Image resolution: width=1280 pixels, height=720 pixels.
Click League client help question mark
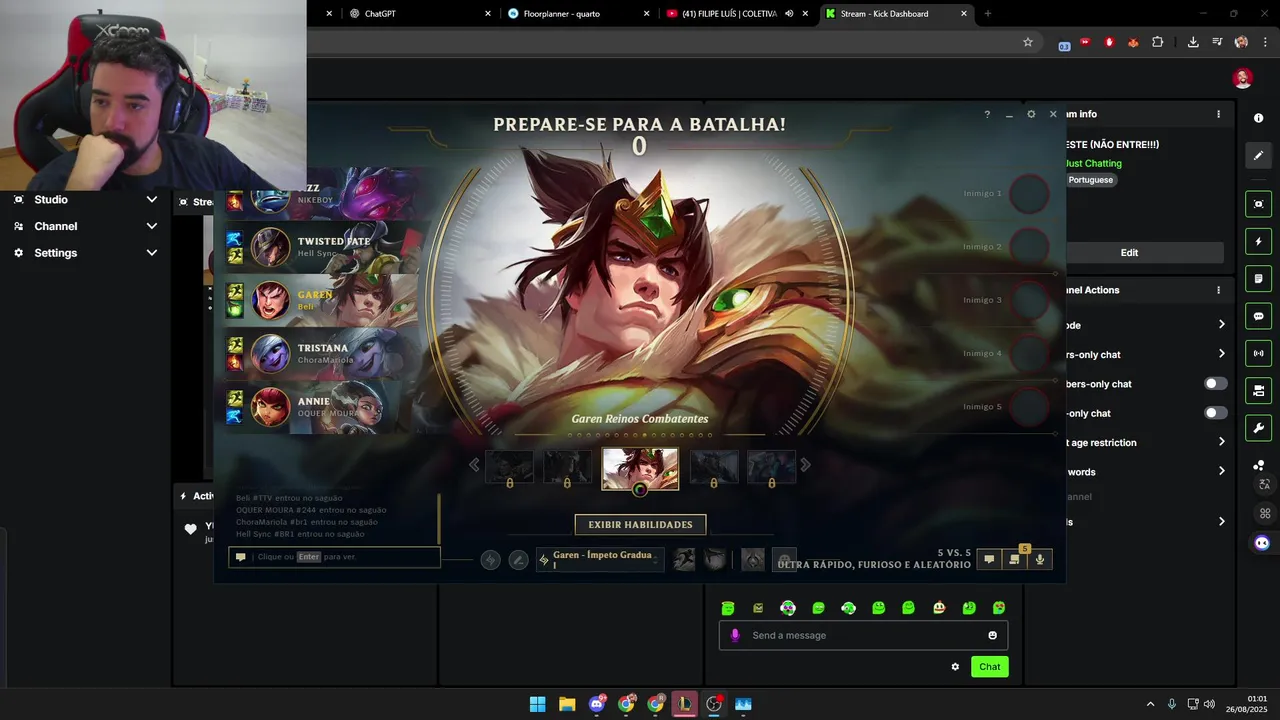click(987, 114)
